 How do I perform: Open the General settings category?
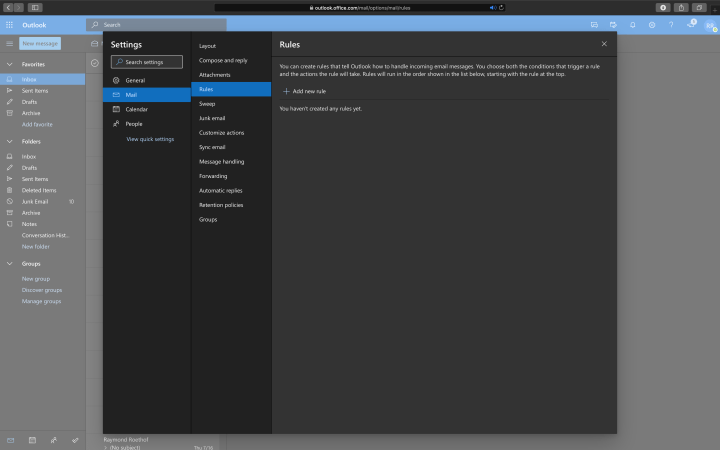click(x=134, y=80)
